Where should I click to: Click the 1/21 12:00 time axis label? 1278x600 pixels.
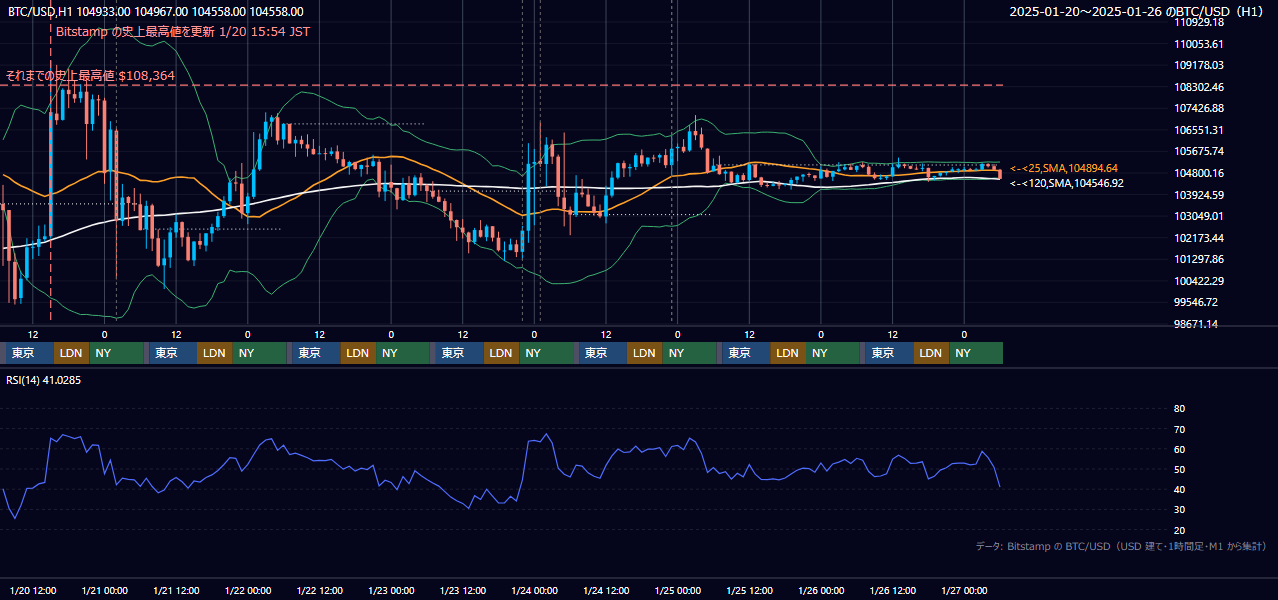[176, 590]
